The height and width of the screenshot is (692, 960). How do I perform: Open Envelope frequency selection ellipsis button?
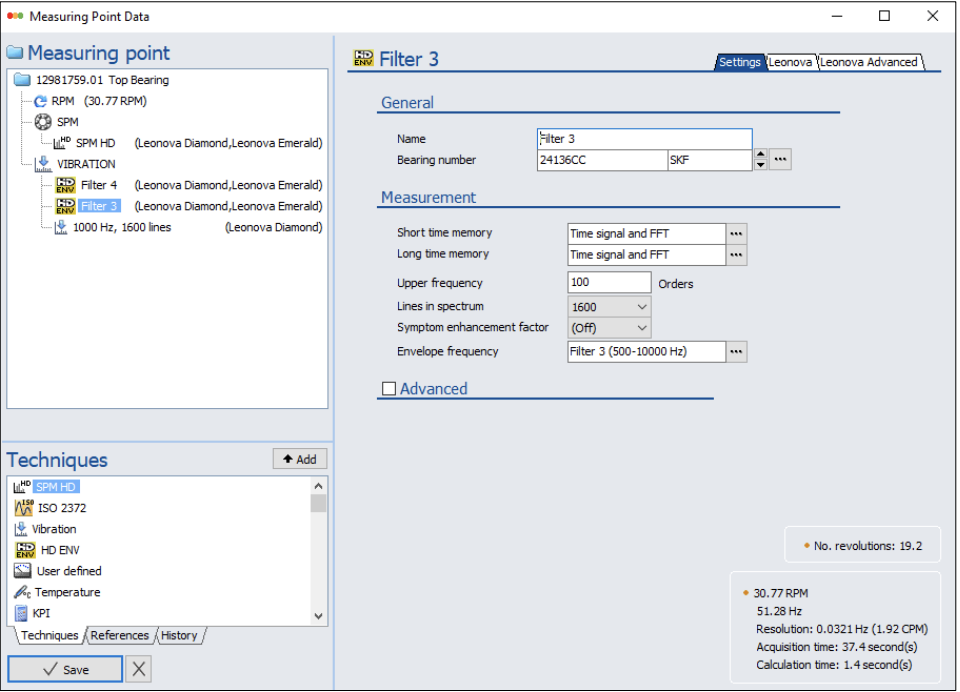737,351
